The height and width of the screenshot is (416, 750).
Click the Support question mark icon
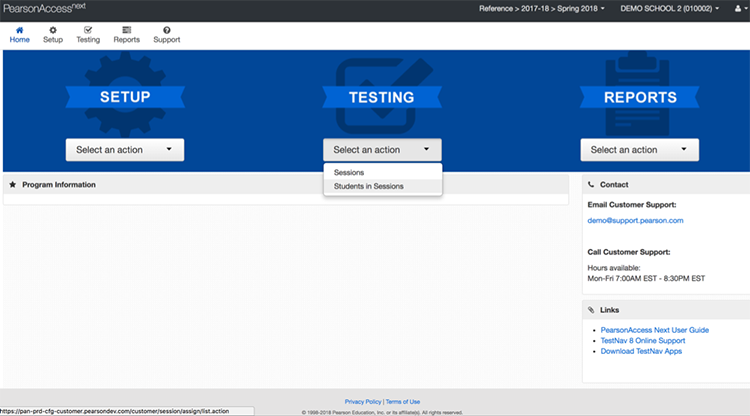coord(166,31)
